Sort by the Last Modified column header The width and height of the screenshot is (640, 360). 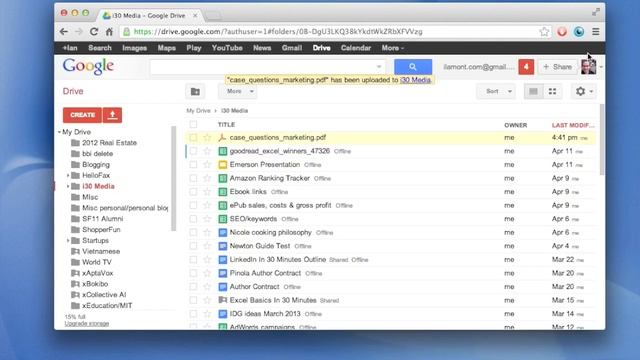click(573, 125)
